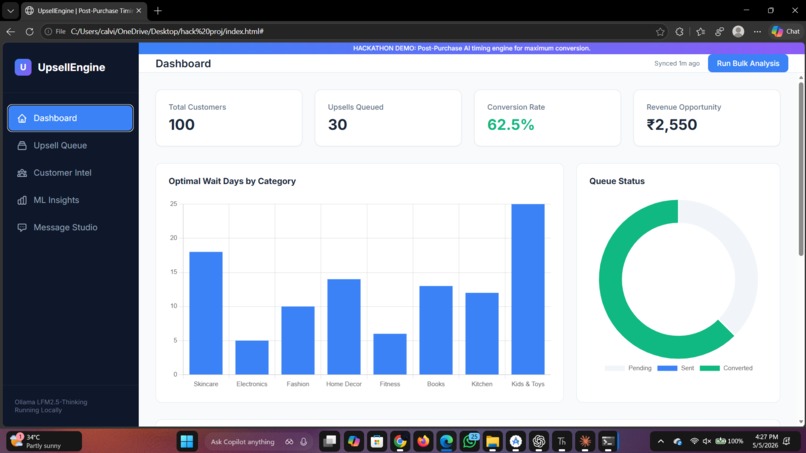
Task: Open Microsoft Store from taskbar
Action: click(377, 441)
